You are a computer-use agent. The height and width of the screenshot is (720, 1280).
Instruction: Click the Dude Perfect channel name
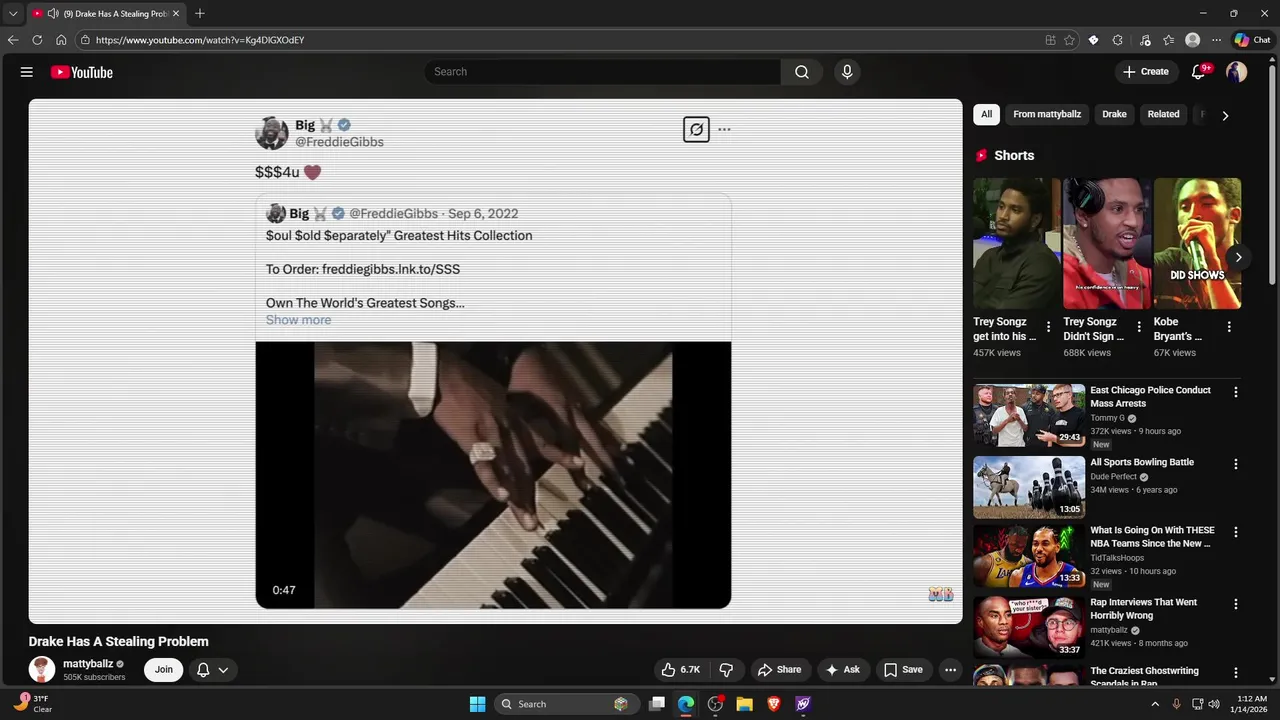coord(1113,477)
